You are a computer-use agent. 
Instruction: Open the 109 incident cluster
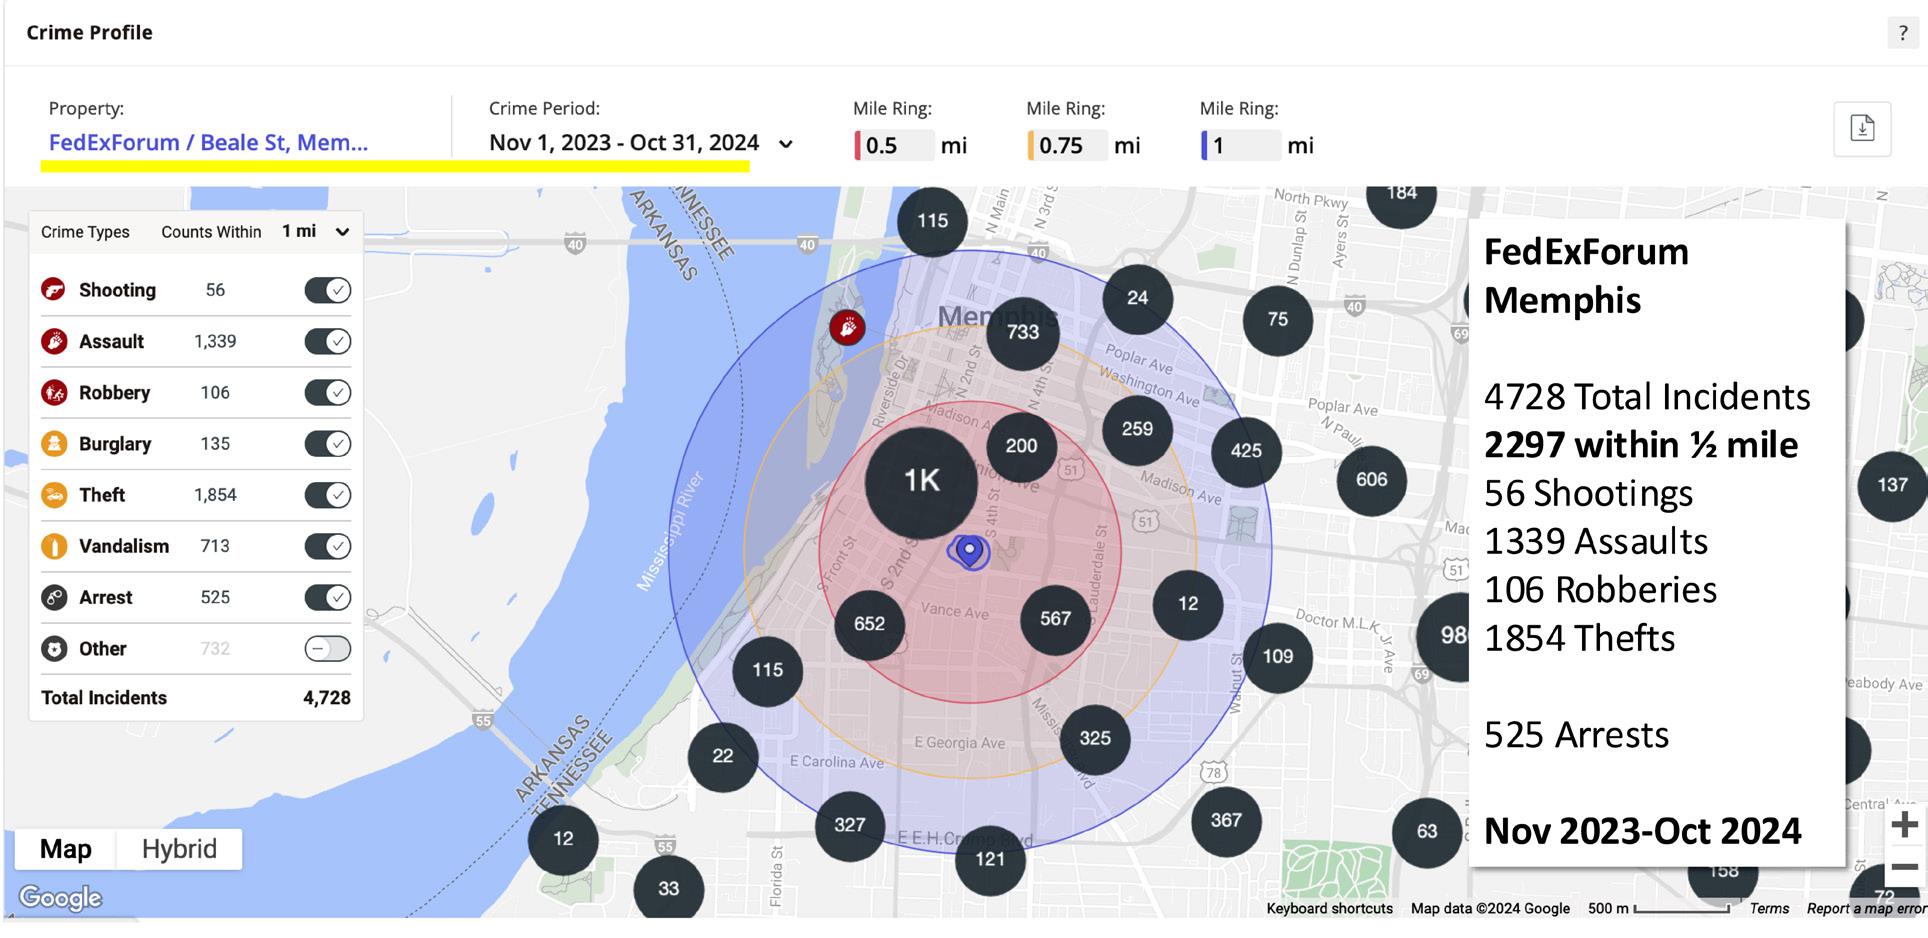coord(1277,657)
